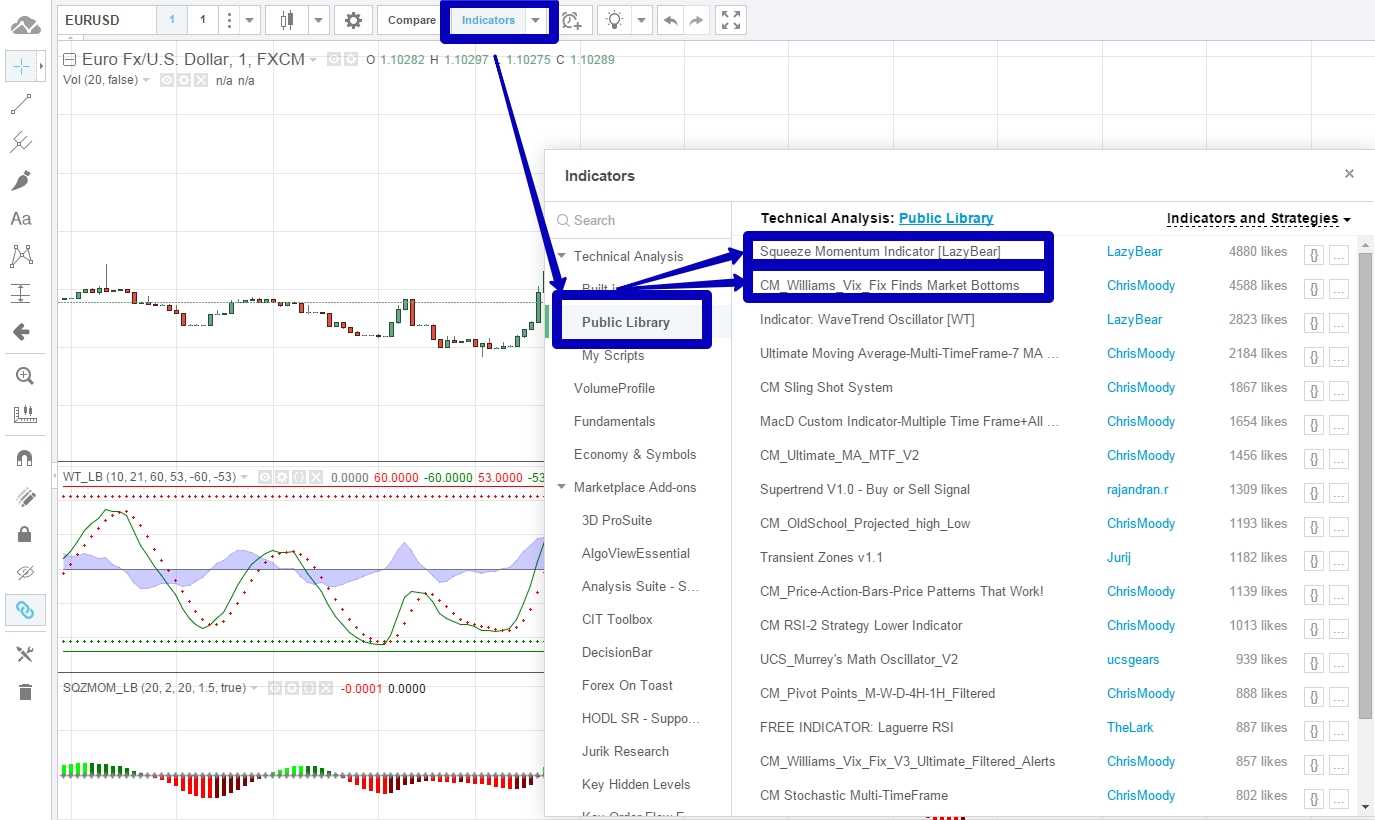The width and height of the screenshot is (1375, 820).
Task: Click the fullscreen mode icon
Action: (x=731, y=20)
